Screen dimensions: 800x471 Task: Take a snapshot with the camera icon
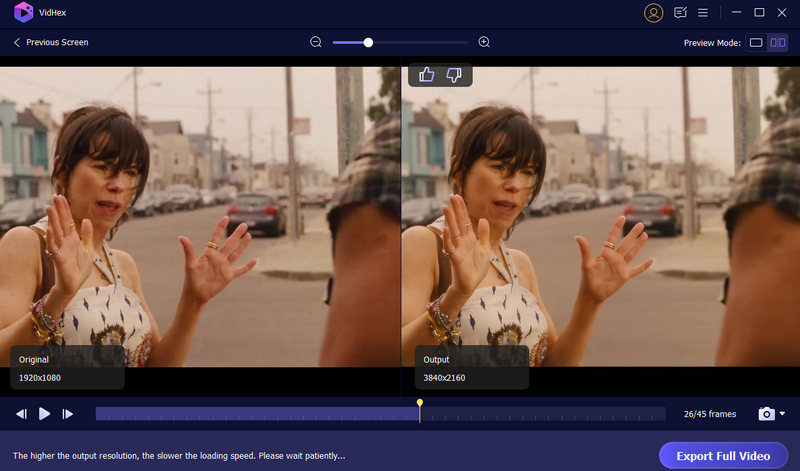(766, 414)
